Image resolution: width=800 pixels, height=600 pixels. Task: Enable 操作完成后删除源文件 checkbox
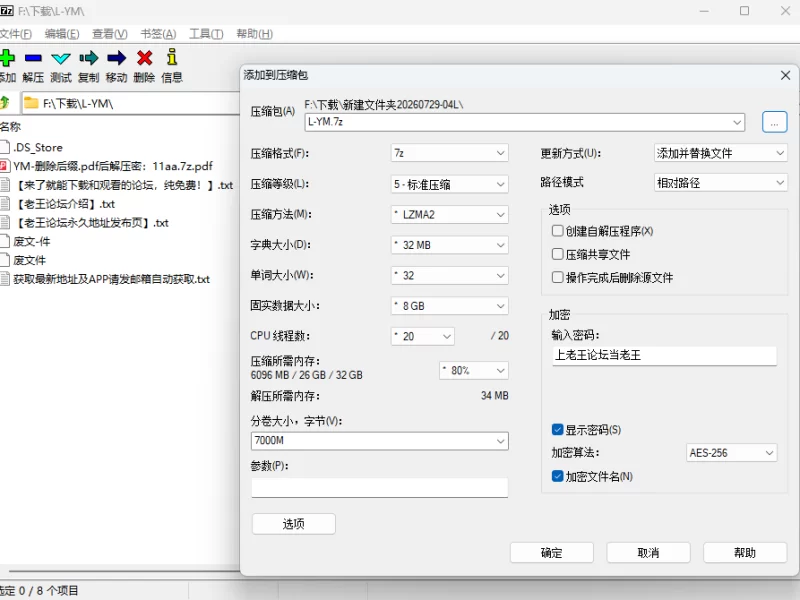(557, 277)
